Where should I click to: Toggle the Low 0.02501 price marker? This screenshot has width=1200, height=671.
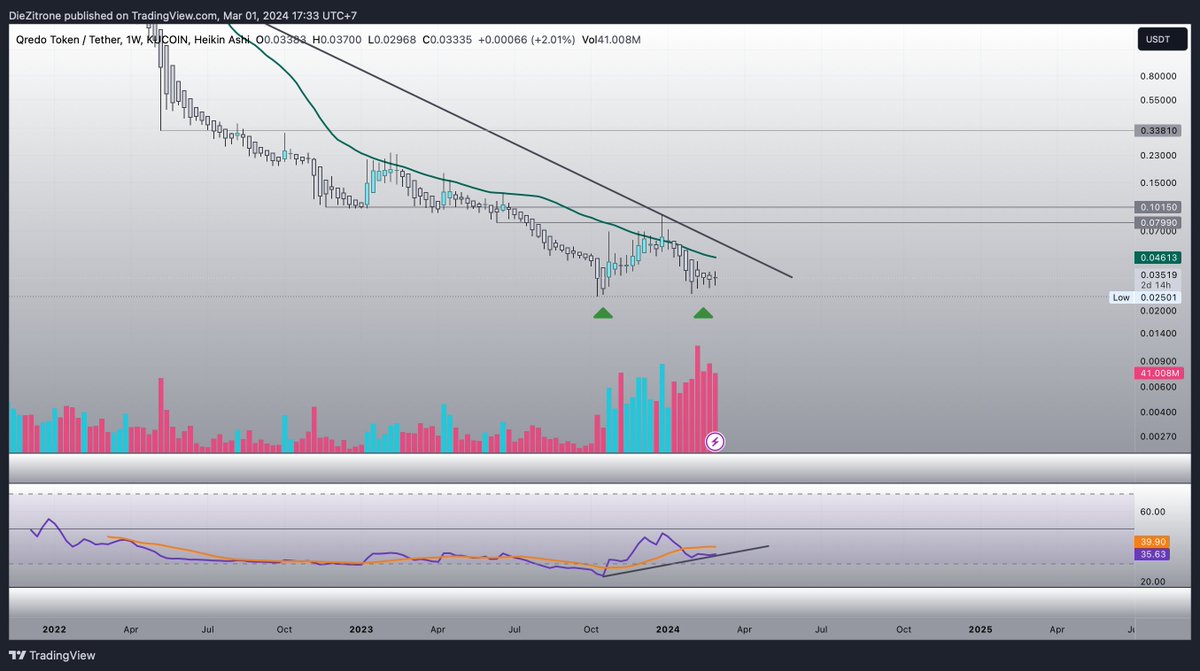1145,297
